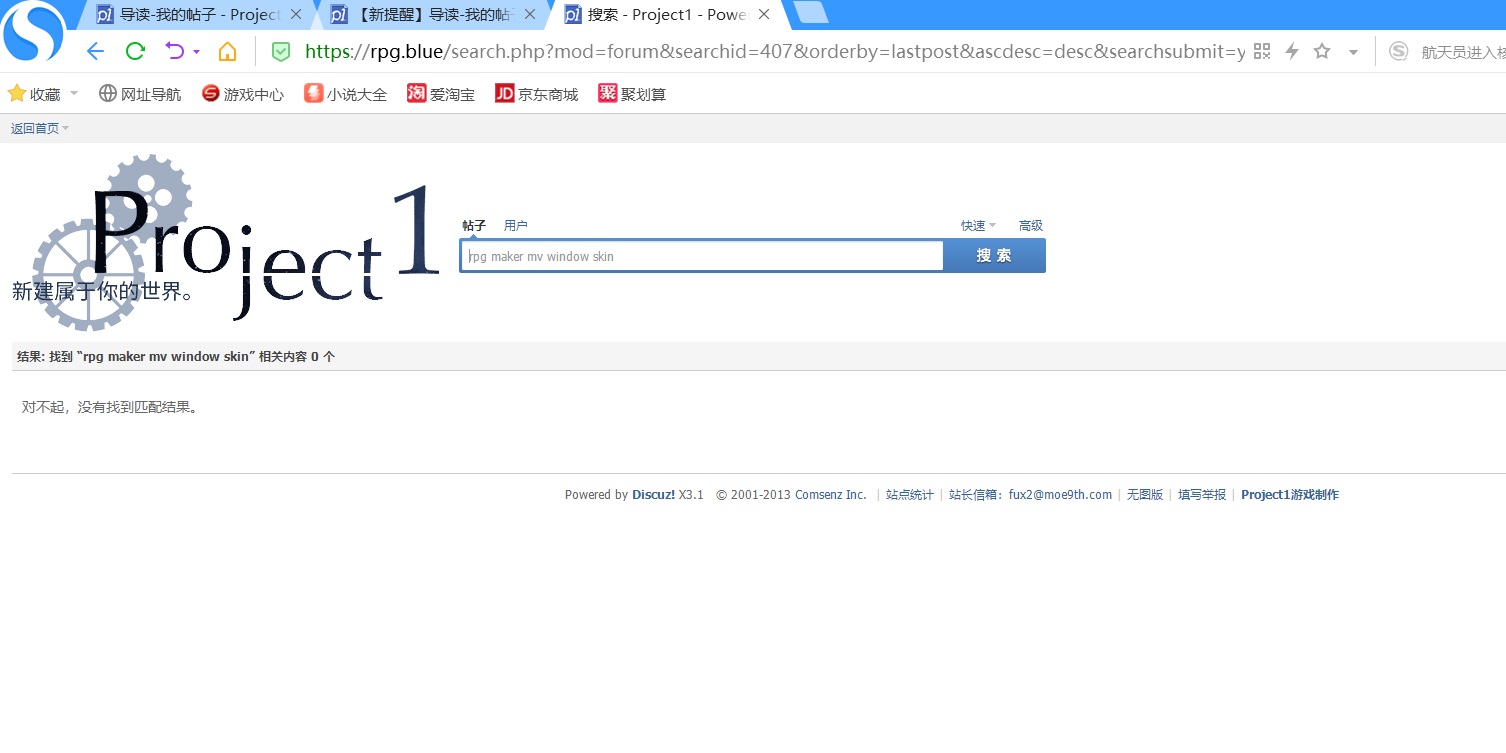Select the 用户 search tab

[516, 226]
